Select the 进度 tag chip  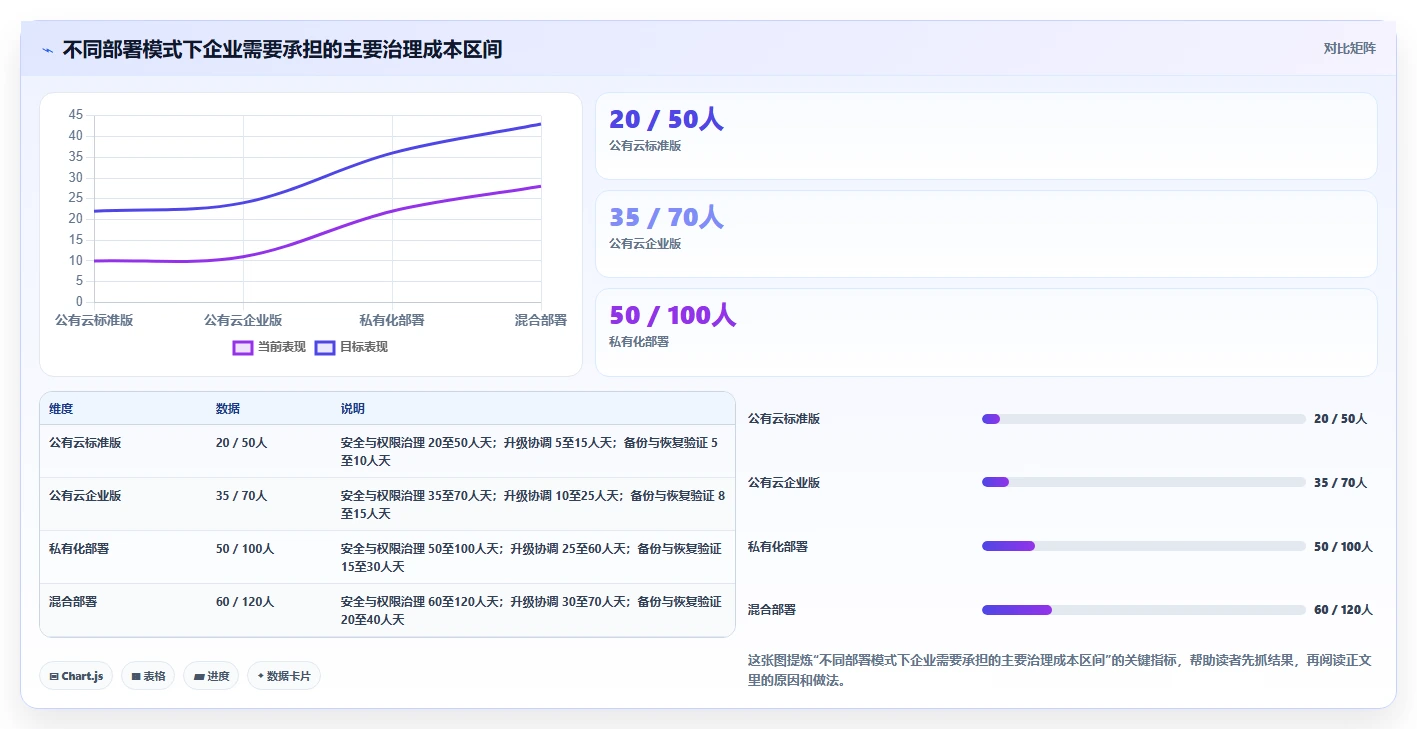(x=211, y=676)
